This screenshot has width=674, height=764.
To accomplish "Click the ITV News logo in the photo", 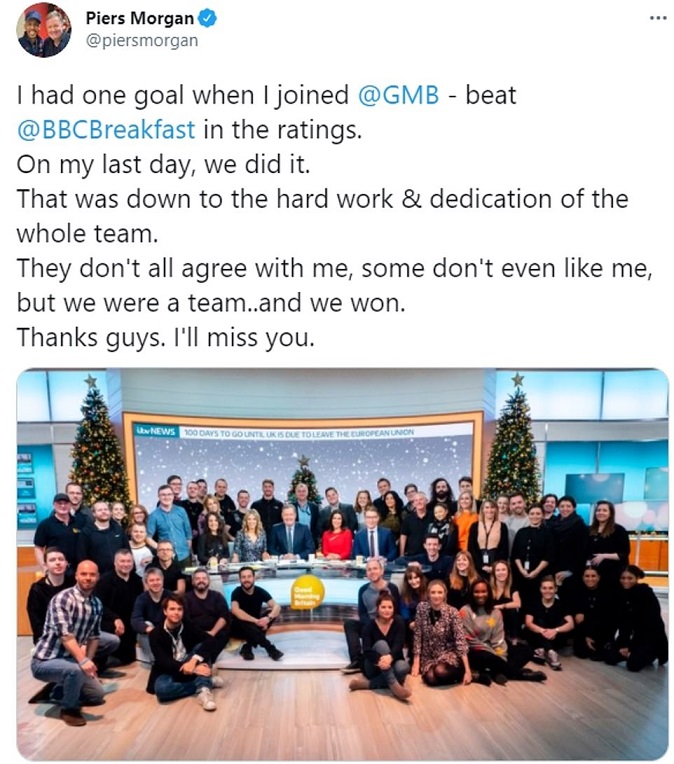I will (x=154, y=431).
